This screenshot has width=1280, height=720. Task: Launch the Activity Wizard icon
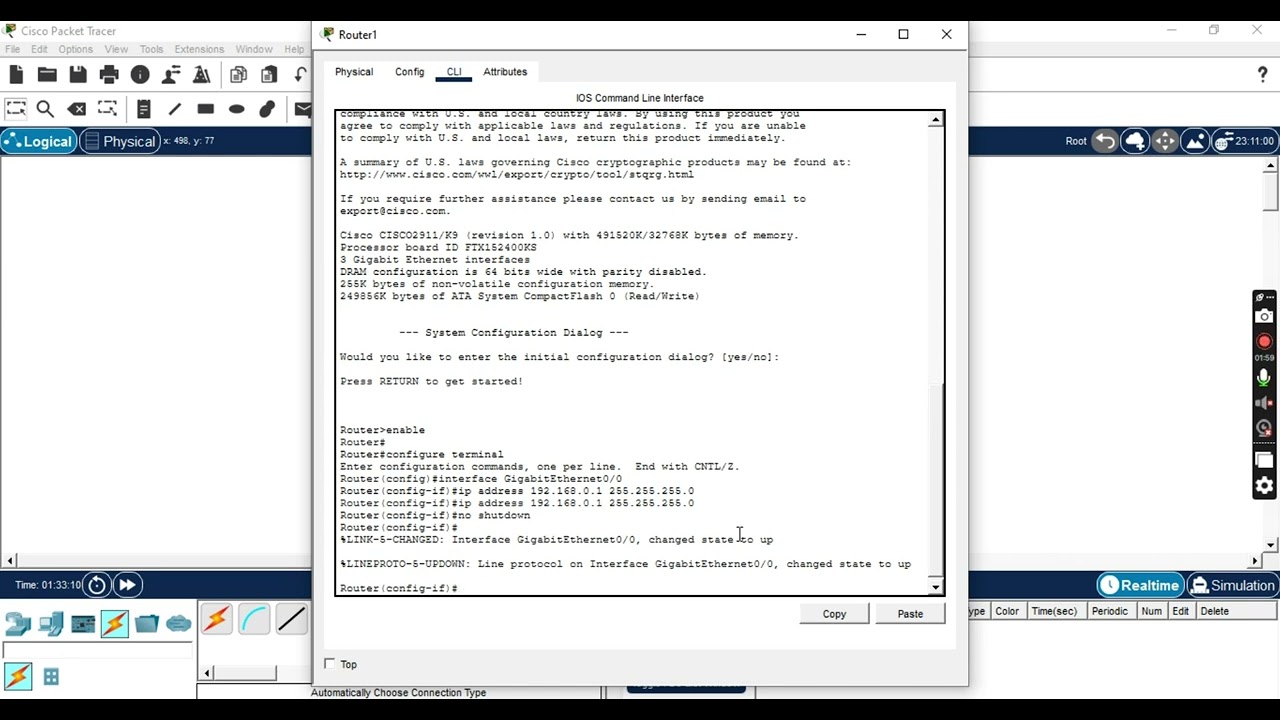point(202,75)
